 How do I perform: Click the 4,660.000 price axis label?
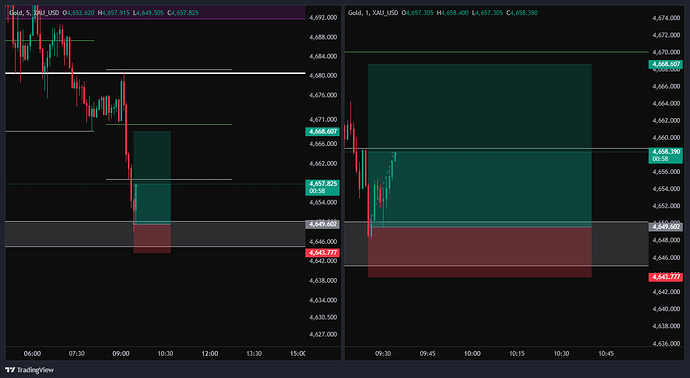(x=666, y=138)
